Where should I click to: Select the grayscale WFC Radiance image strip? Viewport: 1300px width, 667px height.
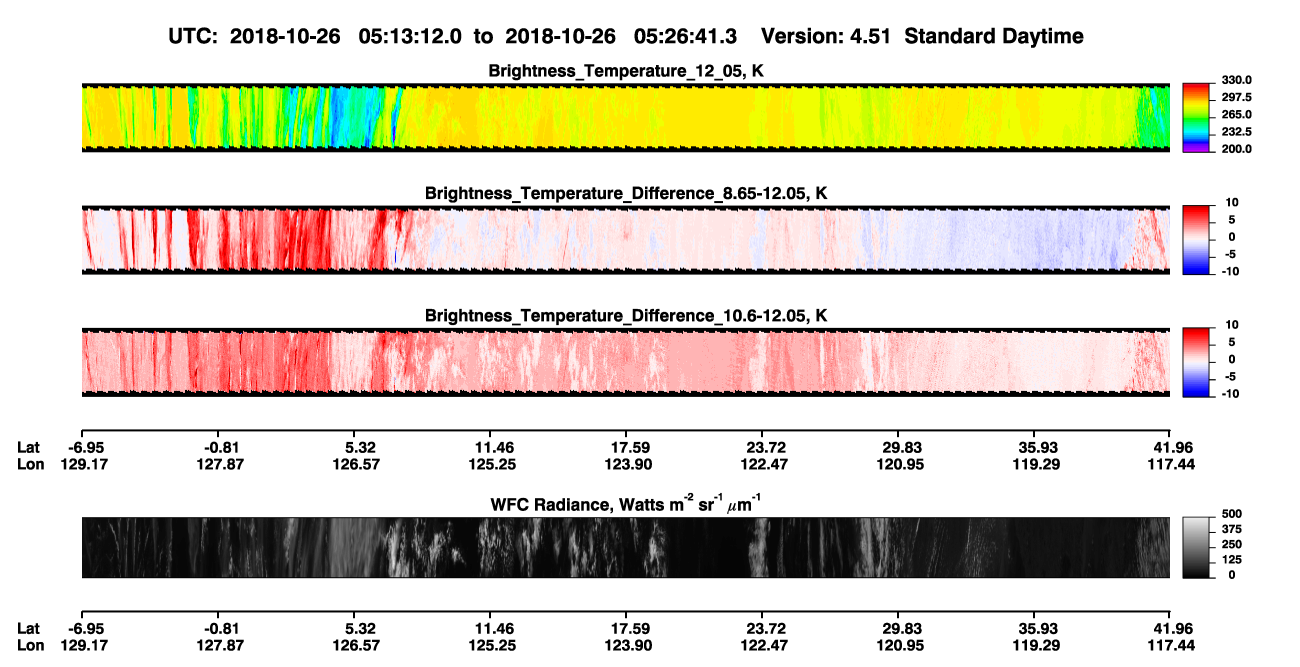(x=625, y=547)
